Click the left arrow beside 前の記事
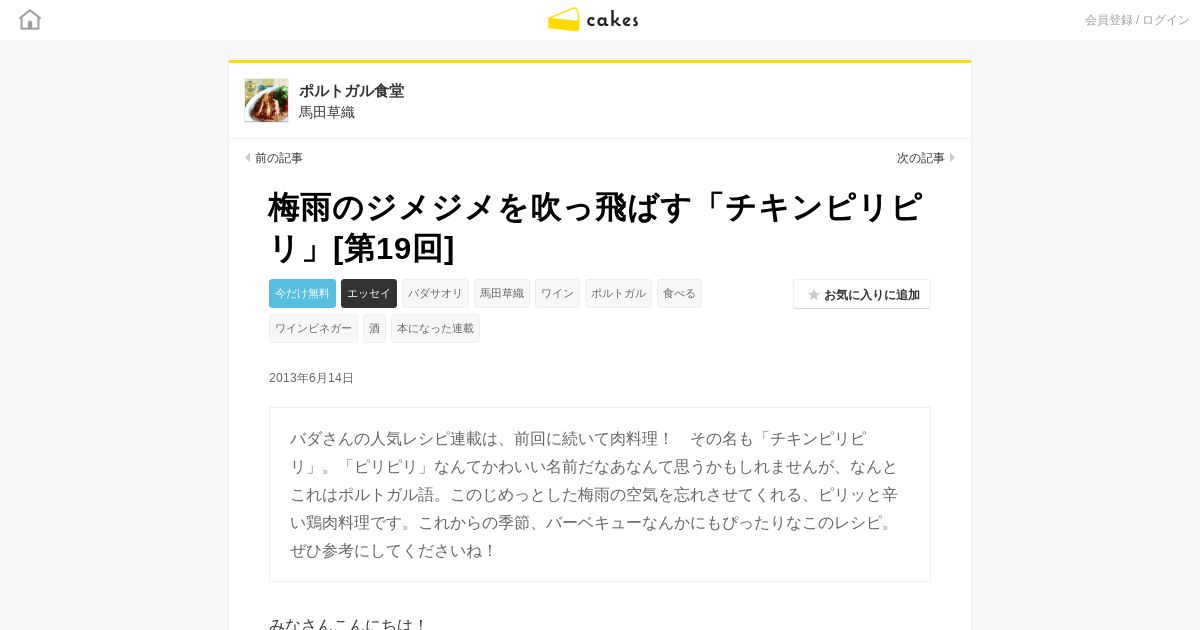The image size is (1200, 630). pos(248,158)
